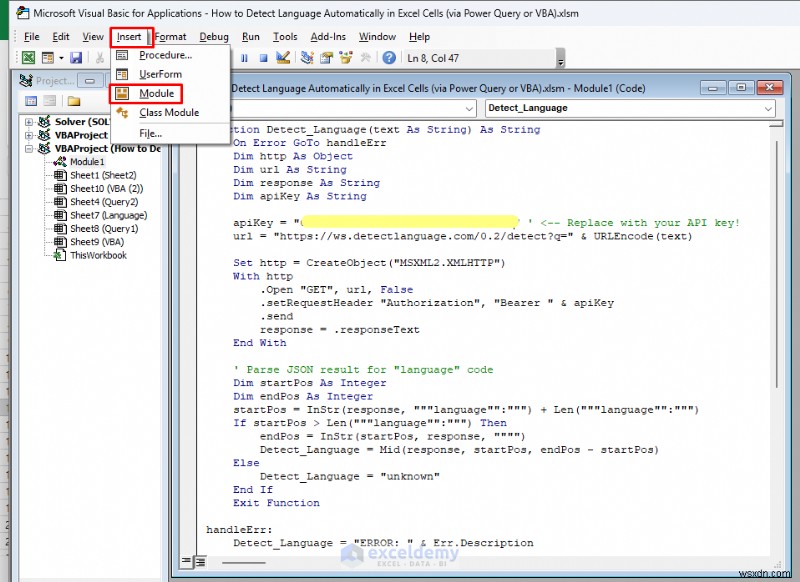
Task: Open the Add-Ins menu
Action: pos(328,37)
